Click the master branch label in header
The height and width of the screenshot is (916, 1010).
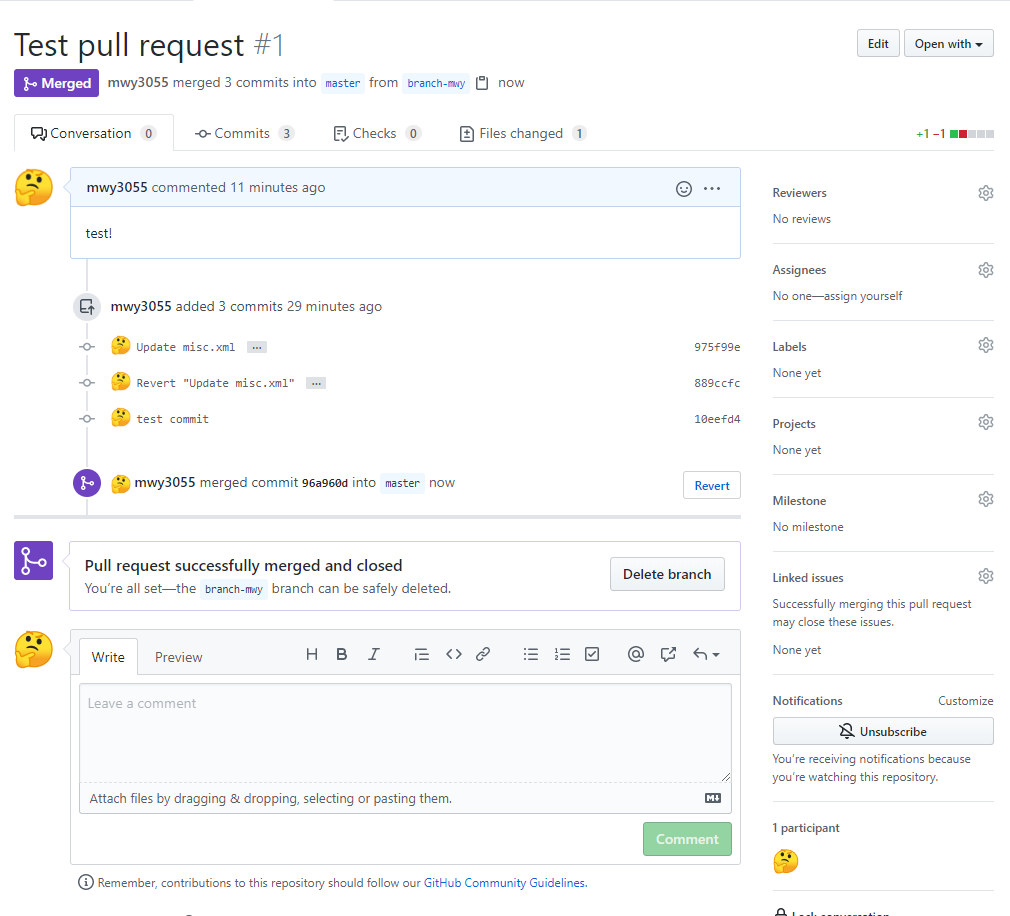click(343, 83)
